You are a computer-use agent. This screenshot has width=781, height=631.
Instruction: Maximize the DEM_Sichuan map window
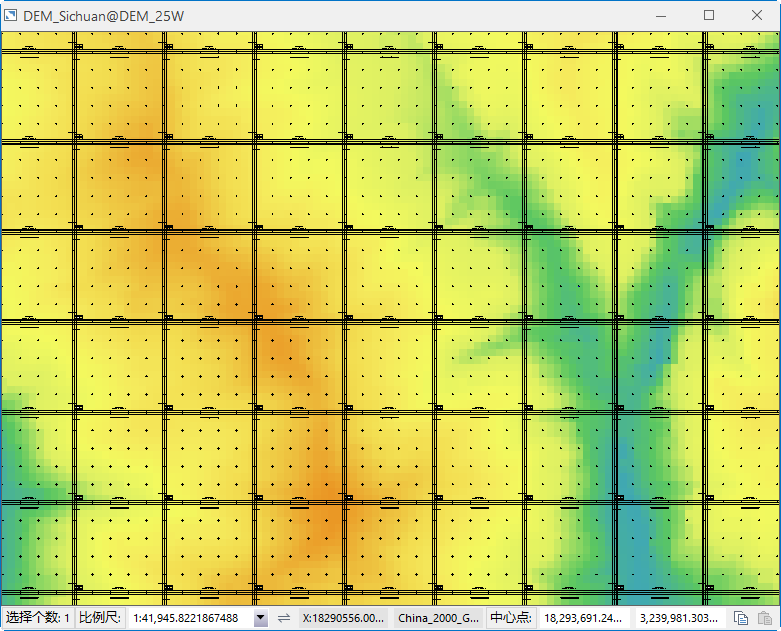[x=709, y=16]
